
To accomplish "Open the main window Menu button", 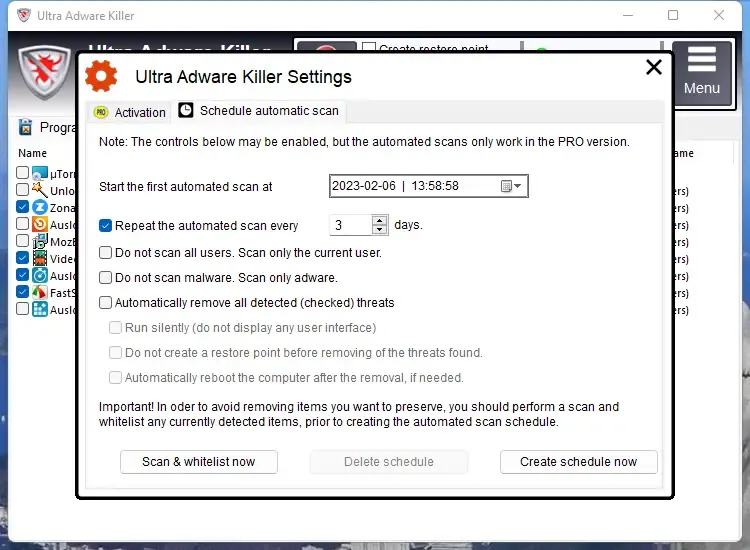I will tap(701, 73).
